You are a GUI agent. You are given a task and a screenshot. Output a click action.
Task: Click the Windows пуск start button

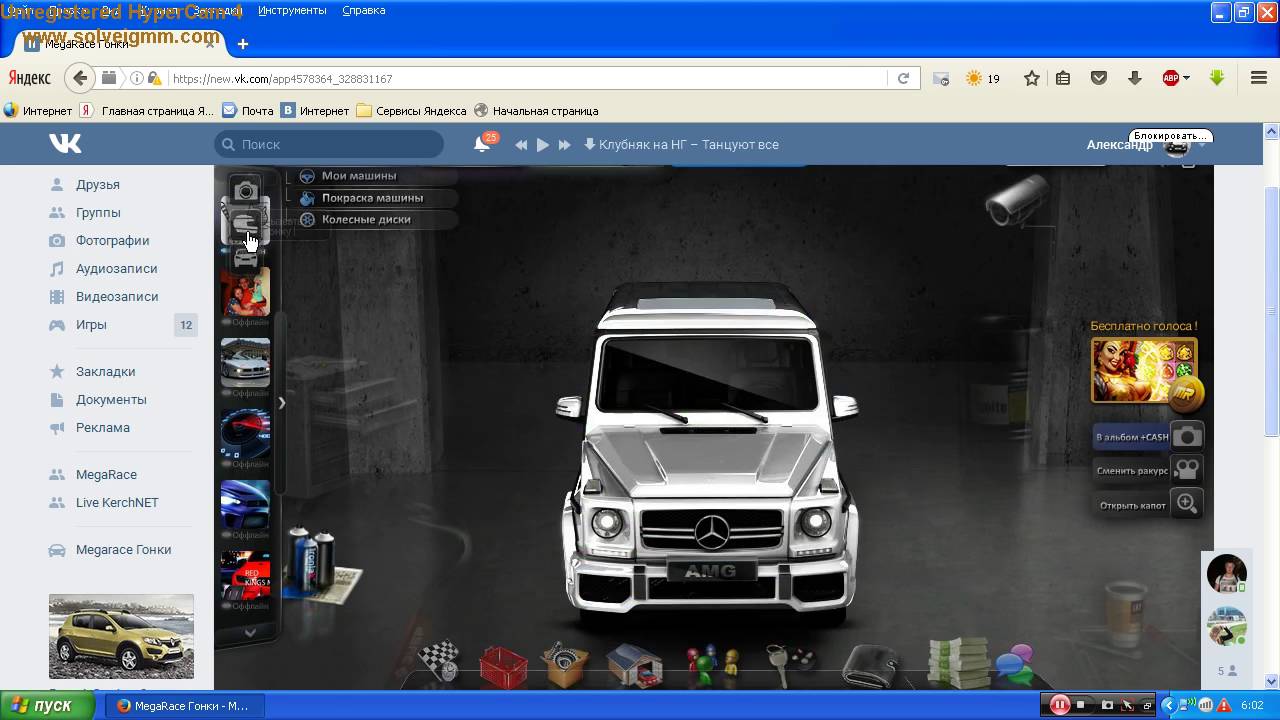pos(48,705)
